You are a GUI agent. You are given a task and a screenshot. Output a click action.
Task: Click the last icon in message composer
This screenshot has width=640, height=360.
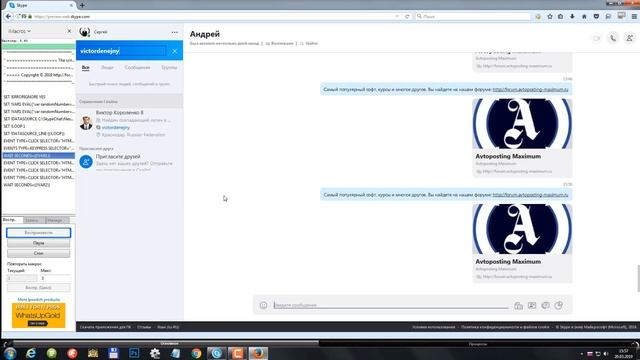tap(559, 305)
